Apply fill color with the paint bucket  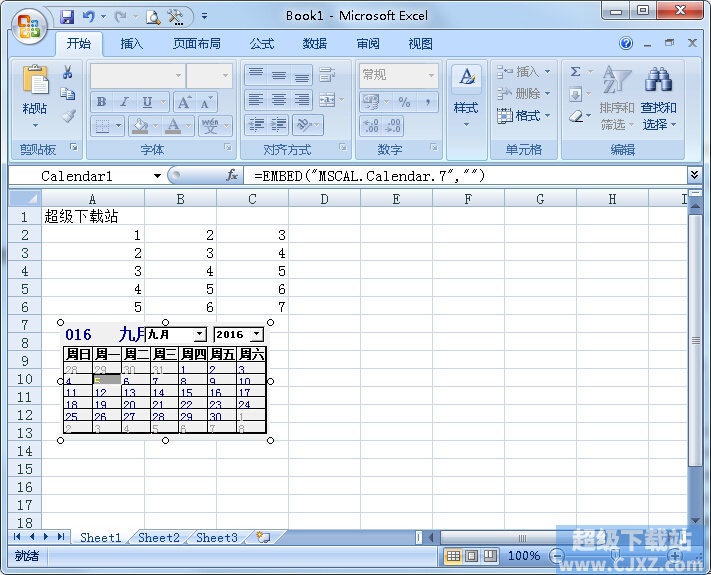click(x=140, y=126)
